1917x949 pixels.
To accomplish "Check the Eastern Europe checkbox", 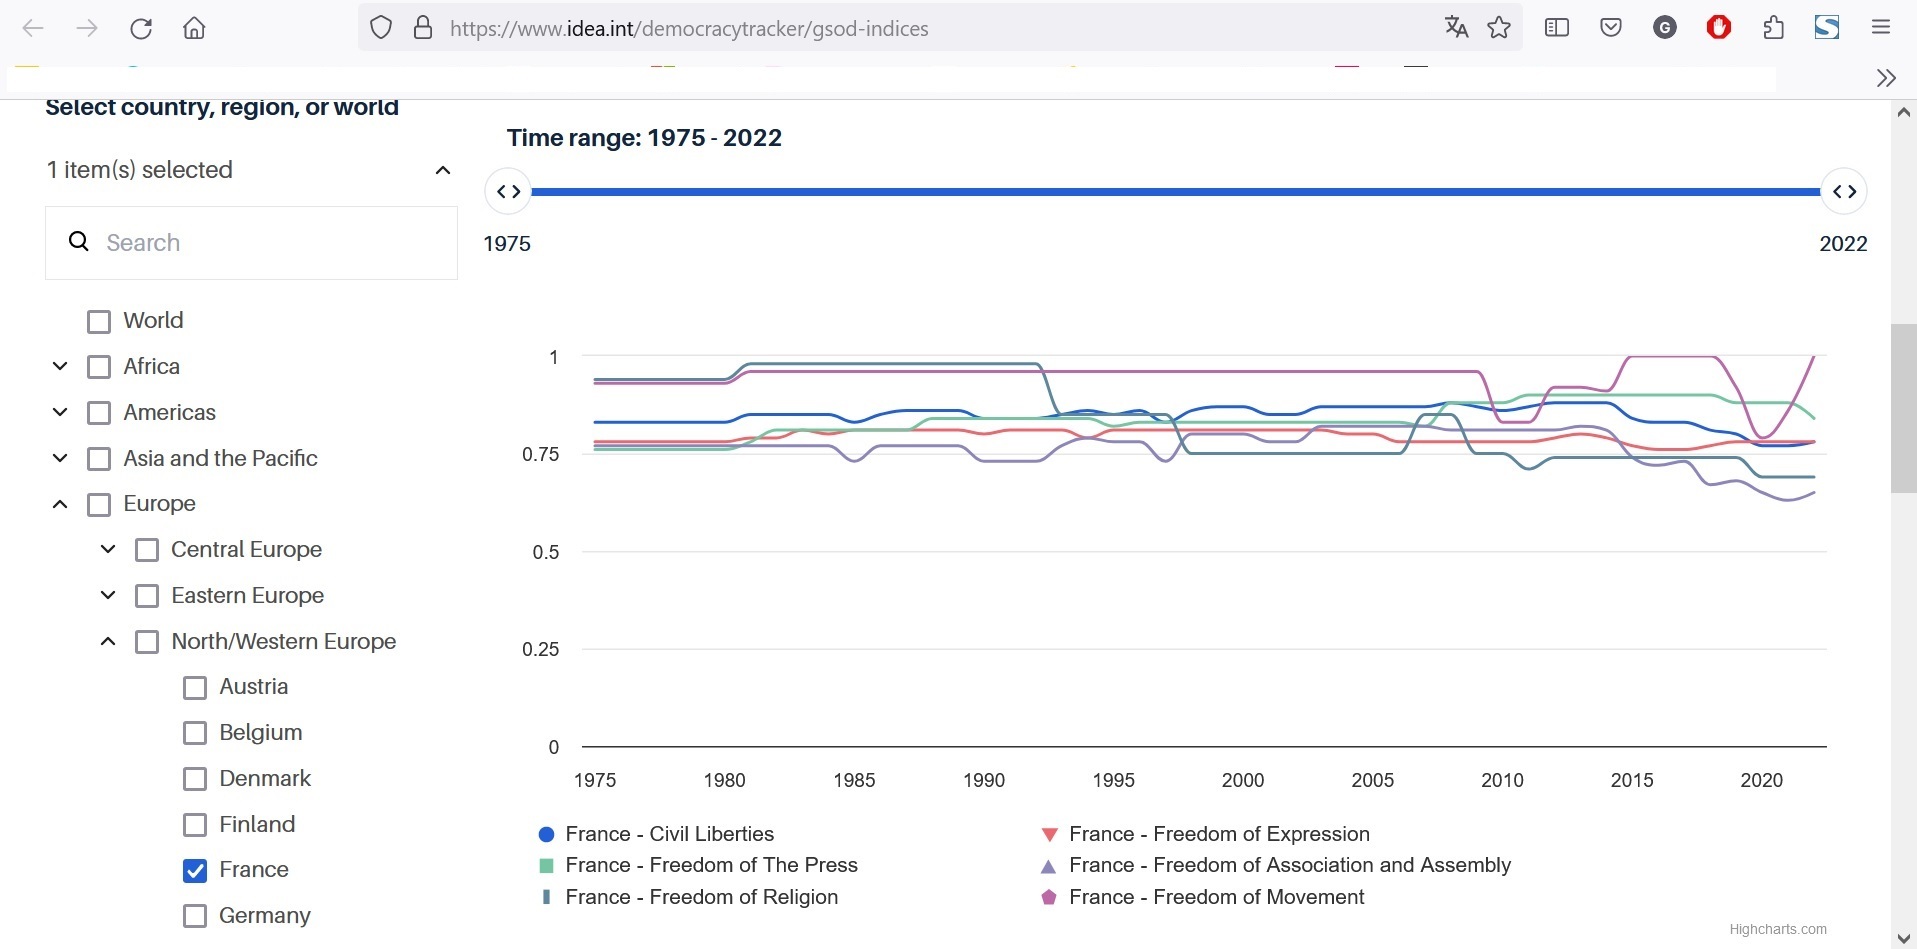I will [147, 596].
